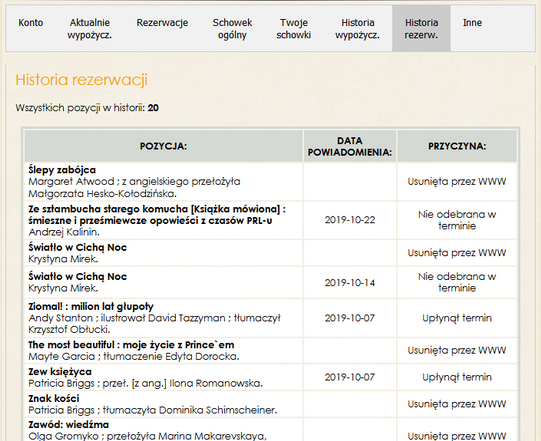Open Historia wypożycz. tab
This screenshot has width=541, height=441.
357,29
